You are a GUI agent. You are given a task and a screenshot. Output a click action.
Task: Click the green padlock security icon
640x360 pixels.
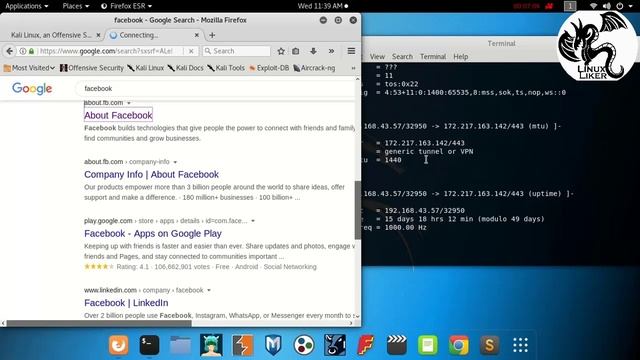pos(31,51)
